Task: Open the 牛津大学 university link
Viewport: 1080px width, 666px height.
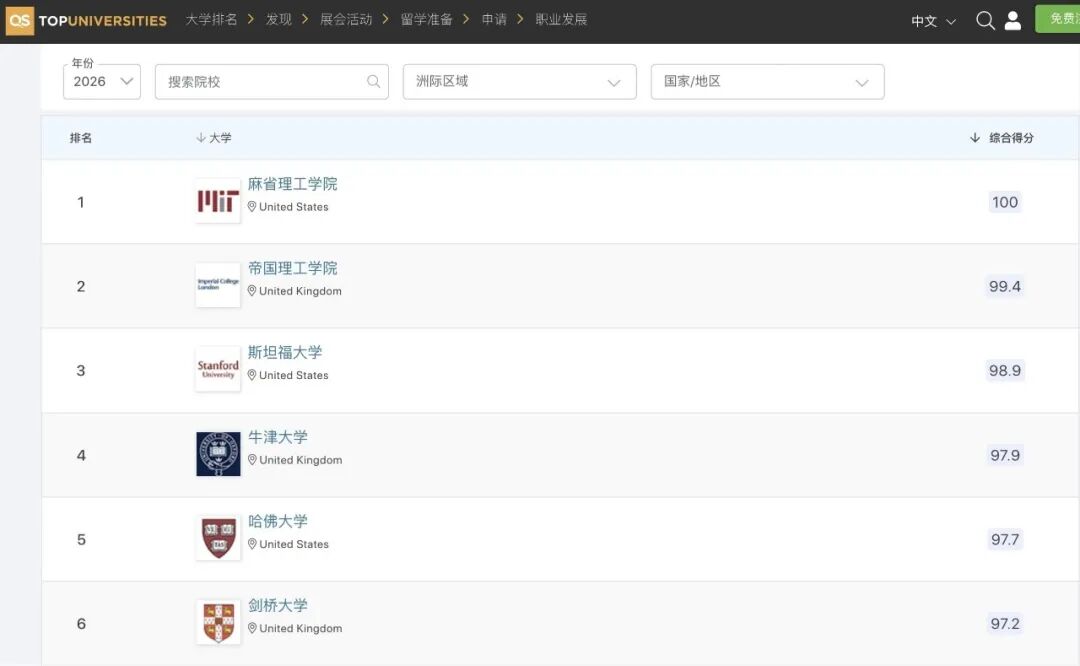Action: [278, 437]
